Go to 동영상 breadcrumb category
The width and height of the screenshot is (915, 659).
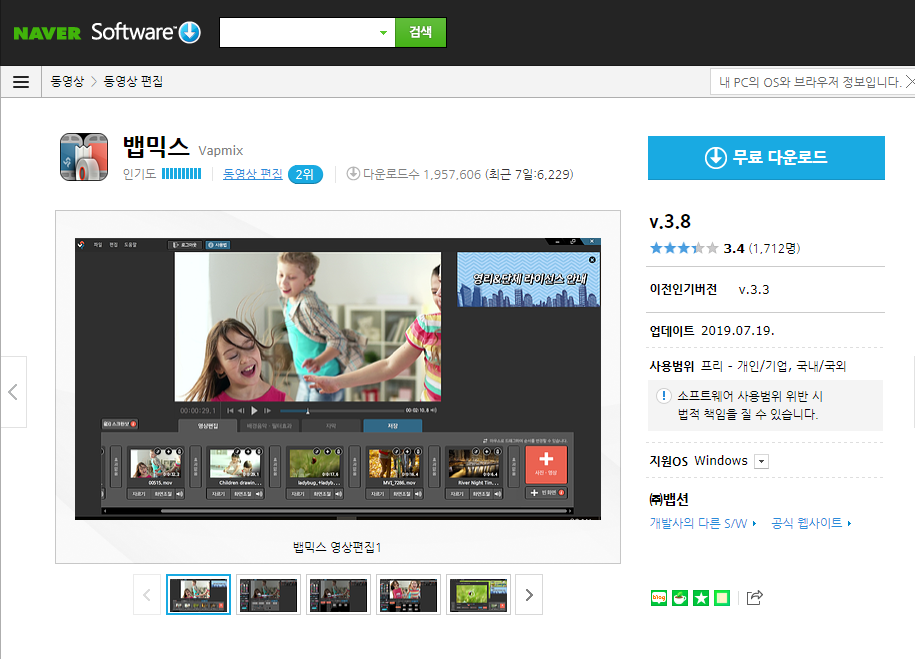pyautogui.click(x=67, y=81)
